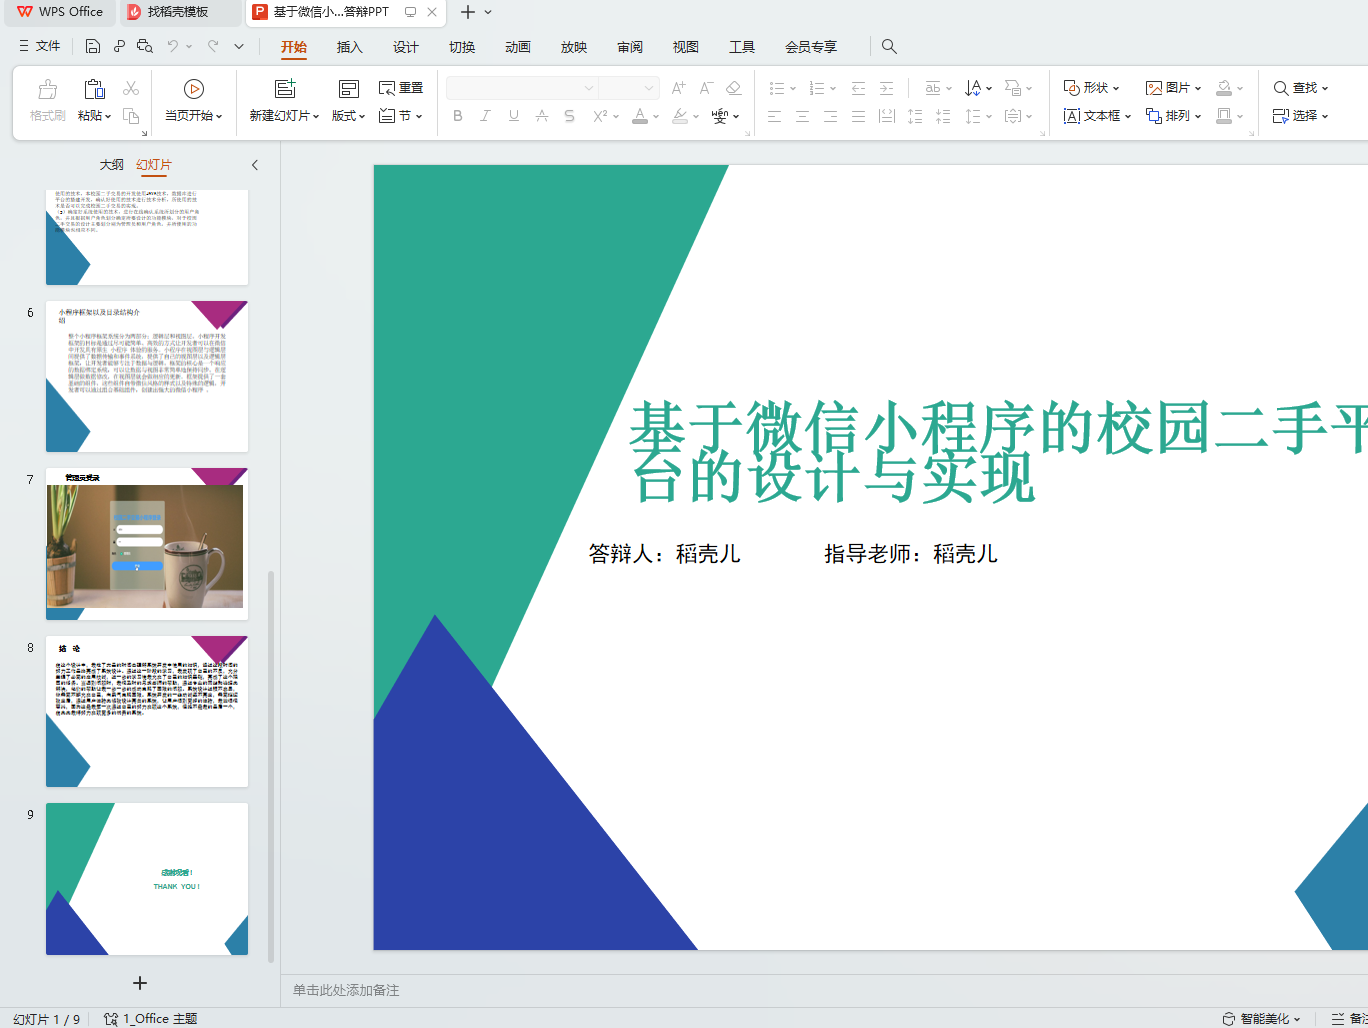Toggle bold formatting
The width and height of the screenshot is (1368, 1028).
pos(458,116)
